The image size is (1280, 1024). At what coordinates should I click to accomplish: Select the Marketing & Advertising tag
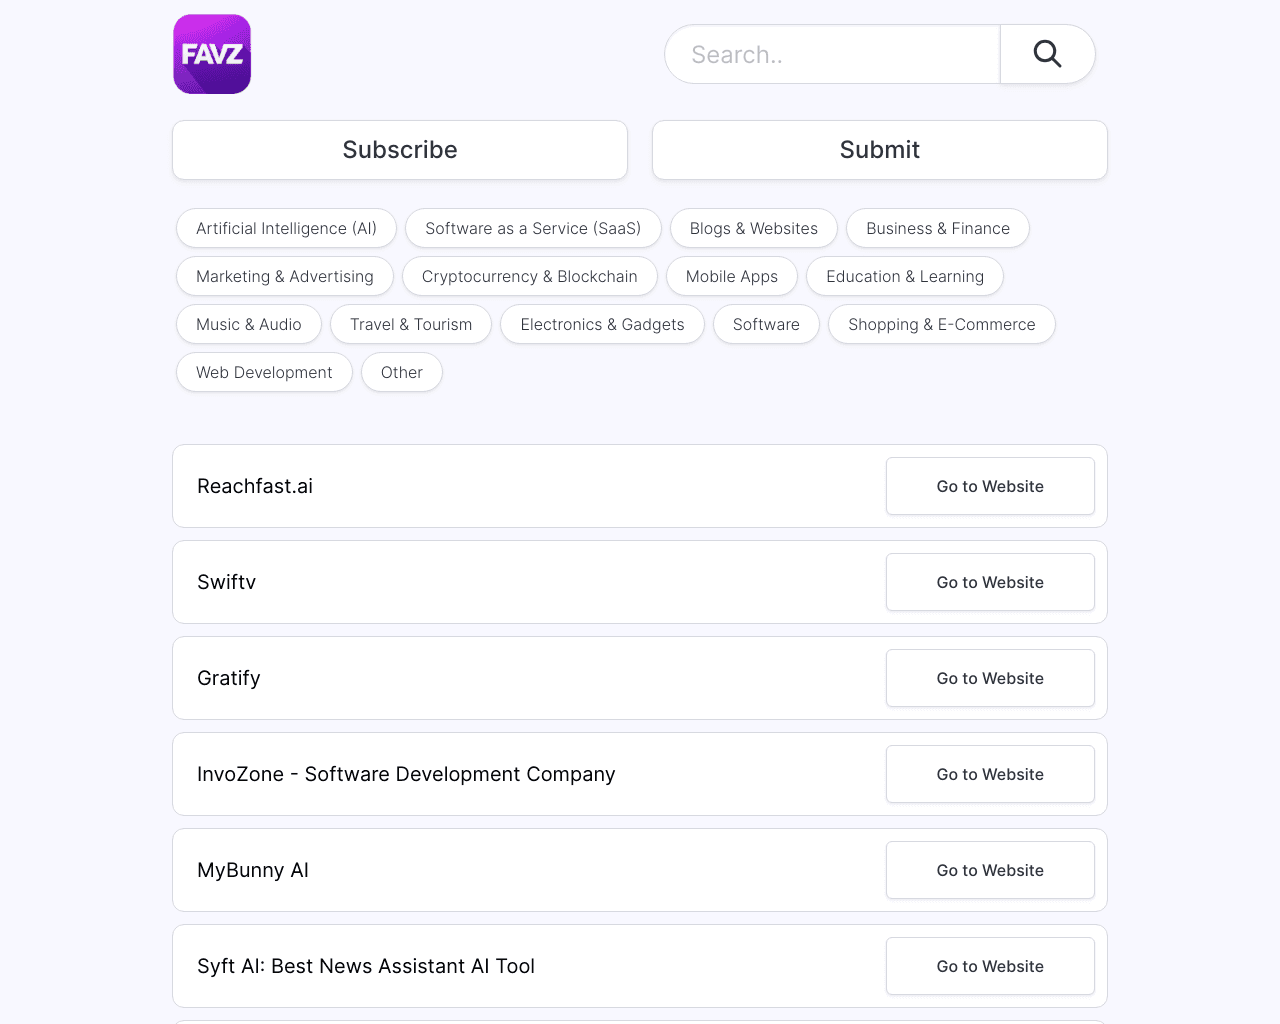pos(284,276)
